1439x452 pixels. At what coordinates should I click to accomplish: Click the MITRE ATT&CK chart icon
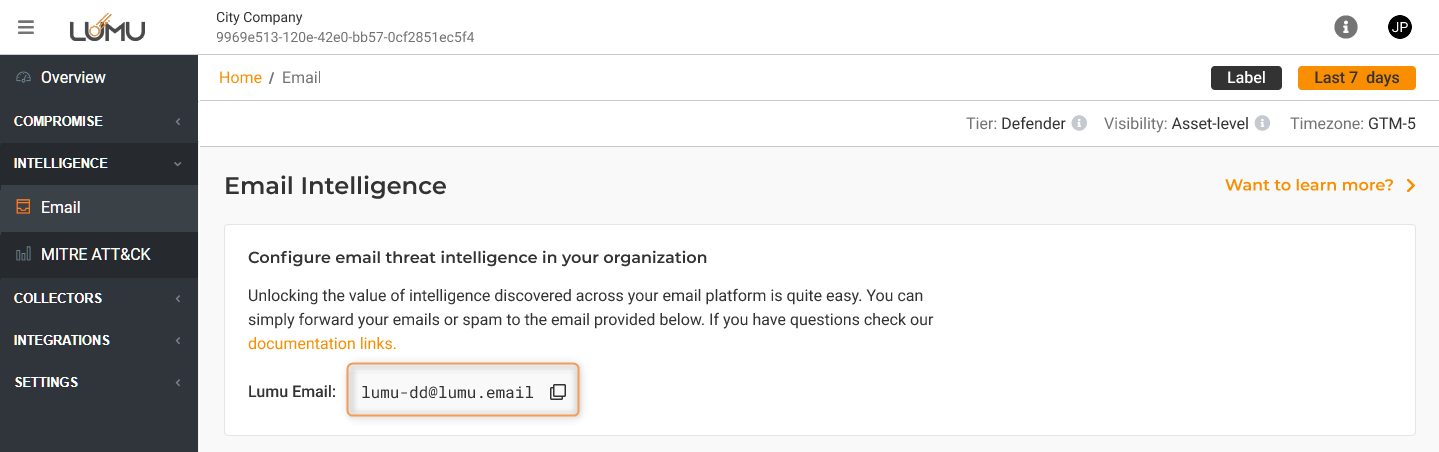tap(24, 255)
